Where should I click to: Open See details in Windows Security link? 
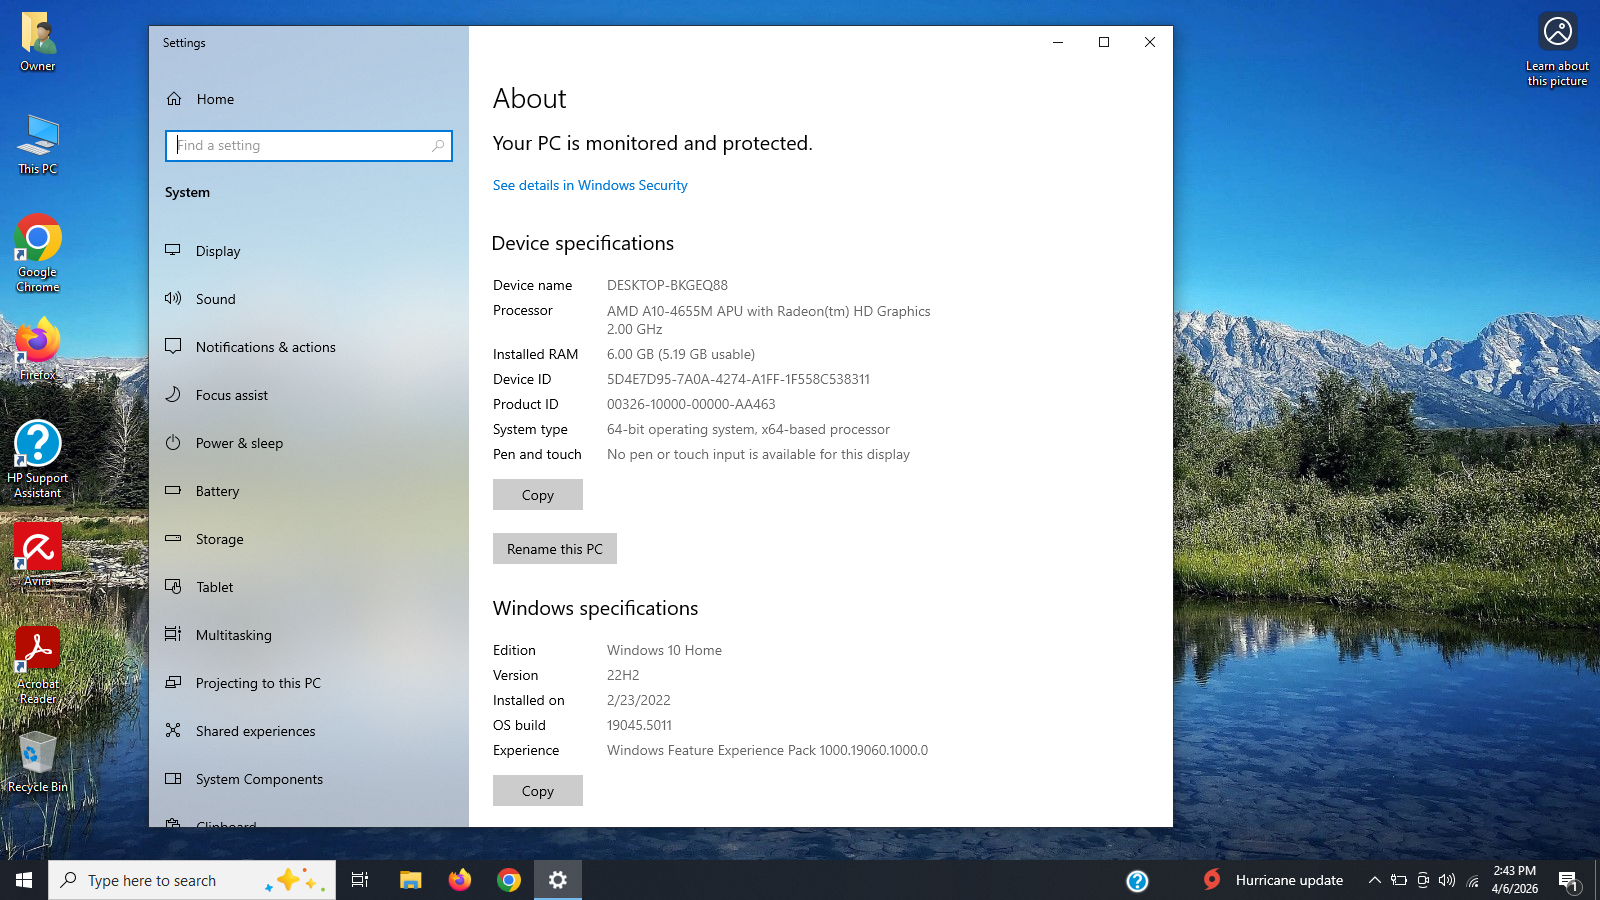pyautogui.click(x=590, y=185)
